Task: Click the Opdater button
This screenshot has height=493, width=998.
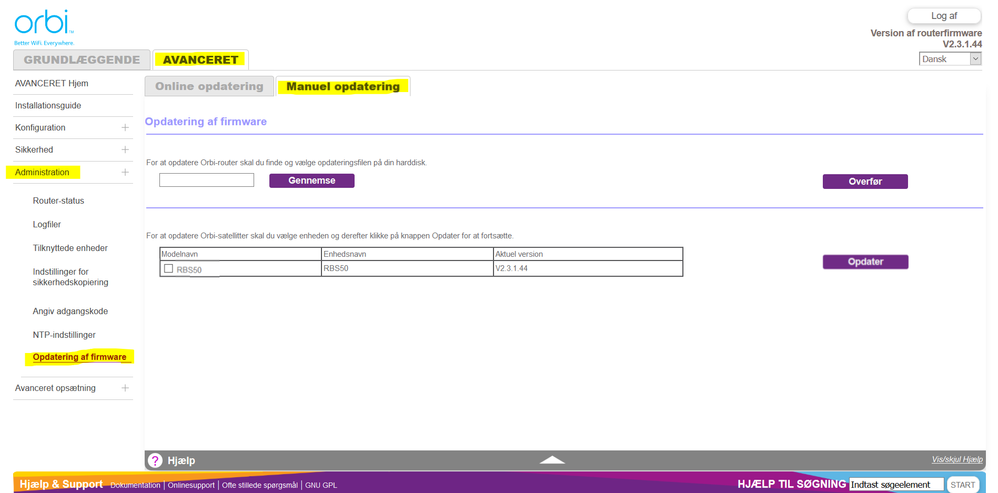Action: pyautogui.click(x=865, y=262)
